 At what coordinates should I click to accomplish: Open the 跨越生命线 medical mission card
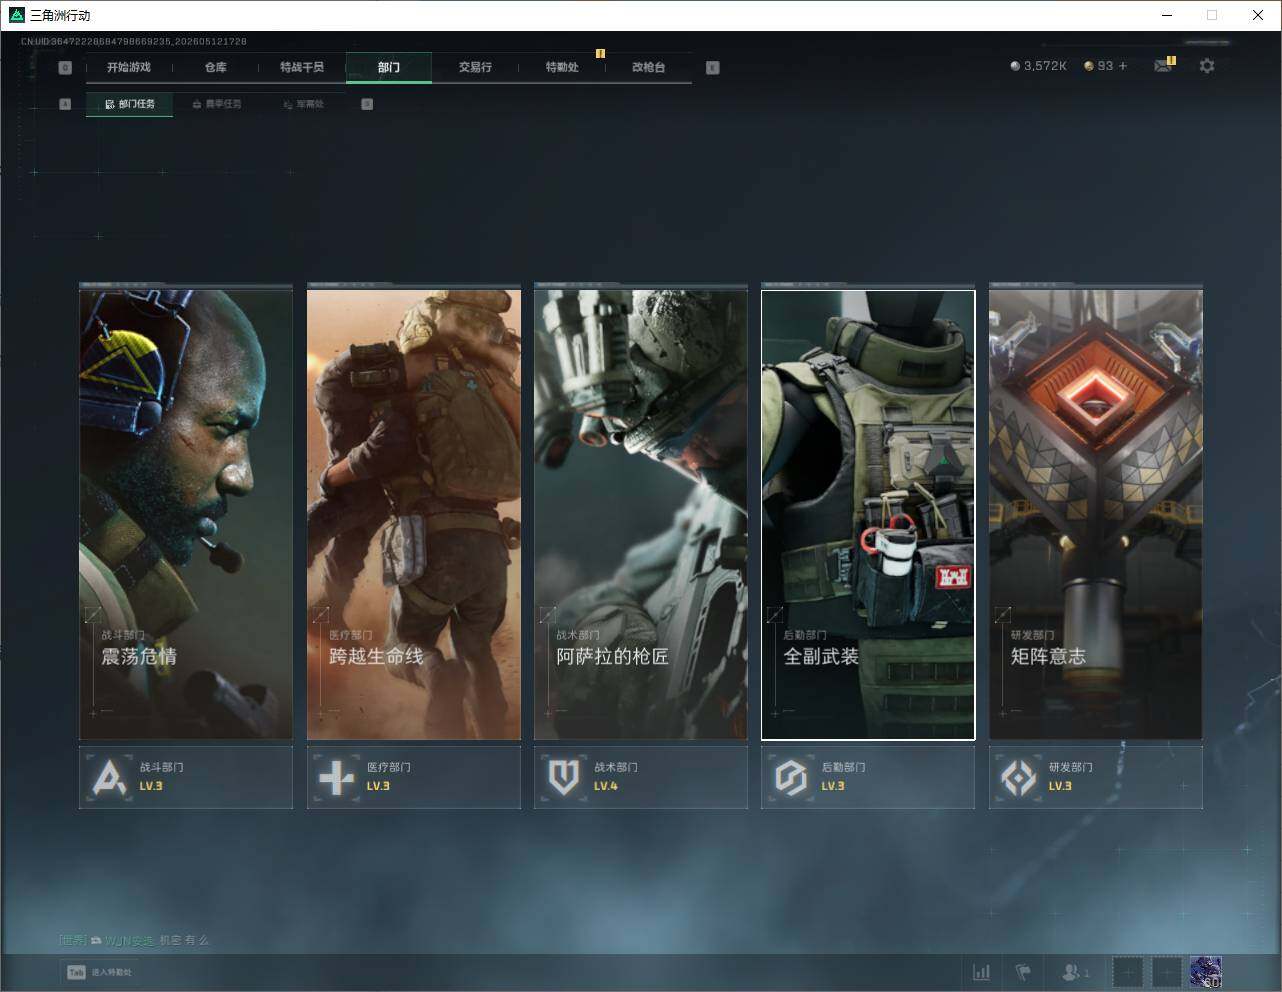coord(414,514)
